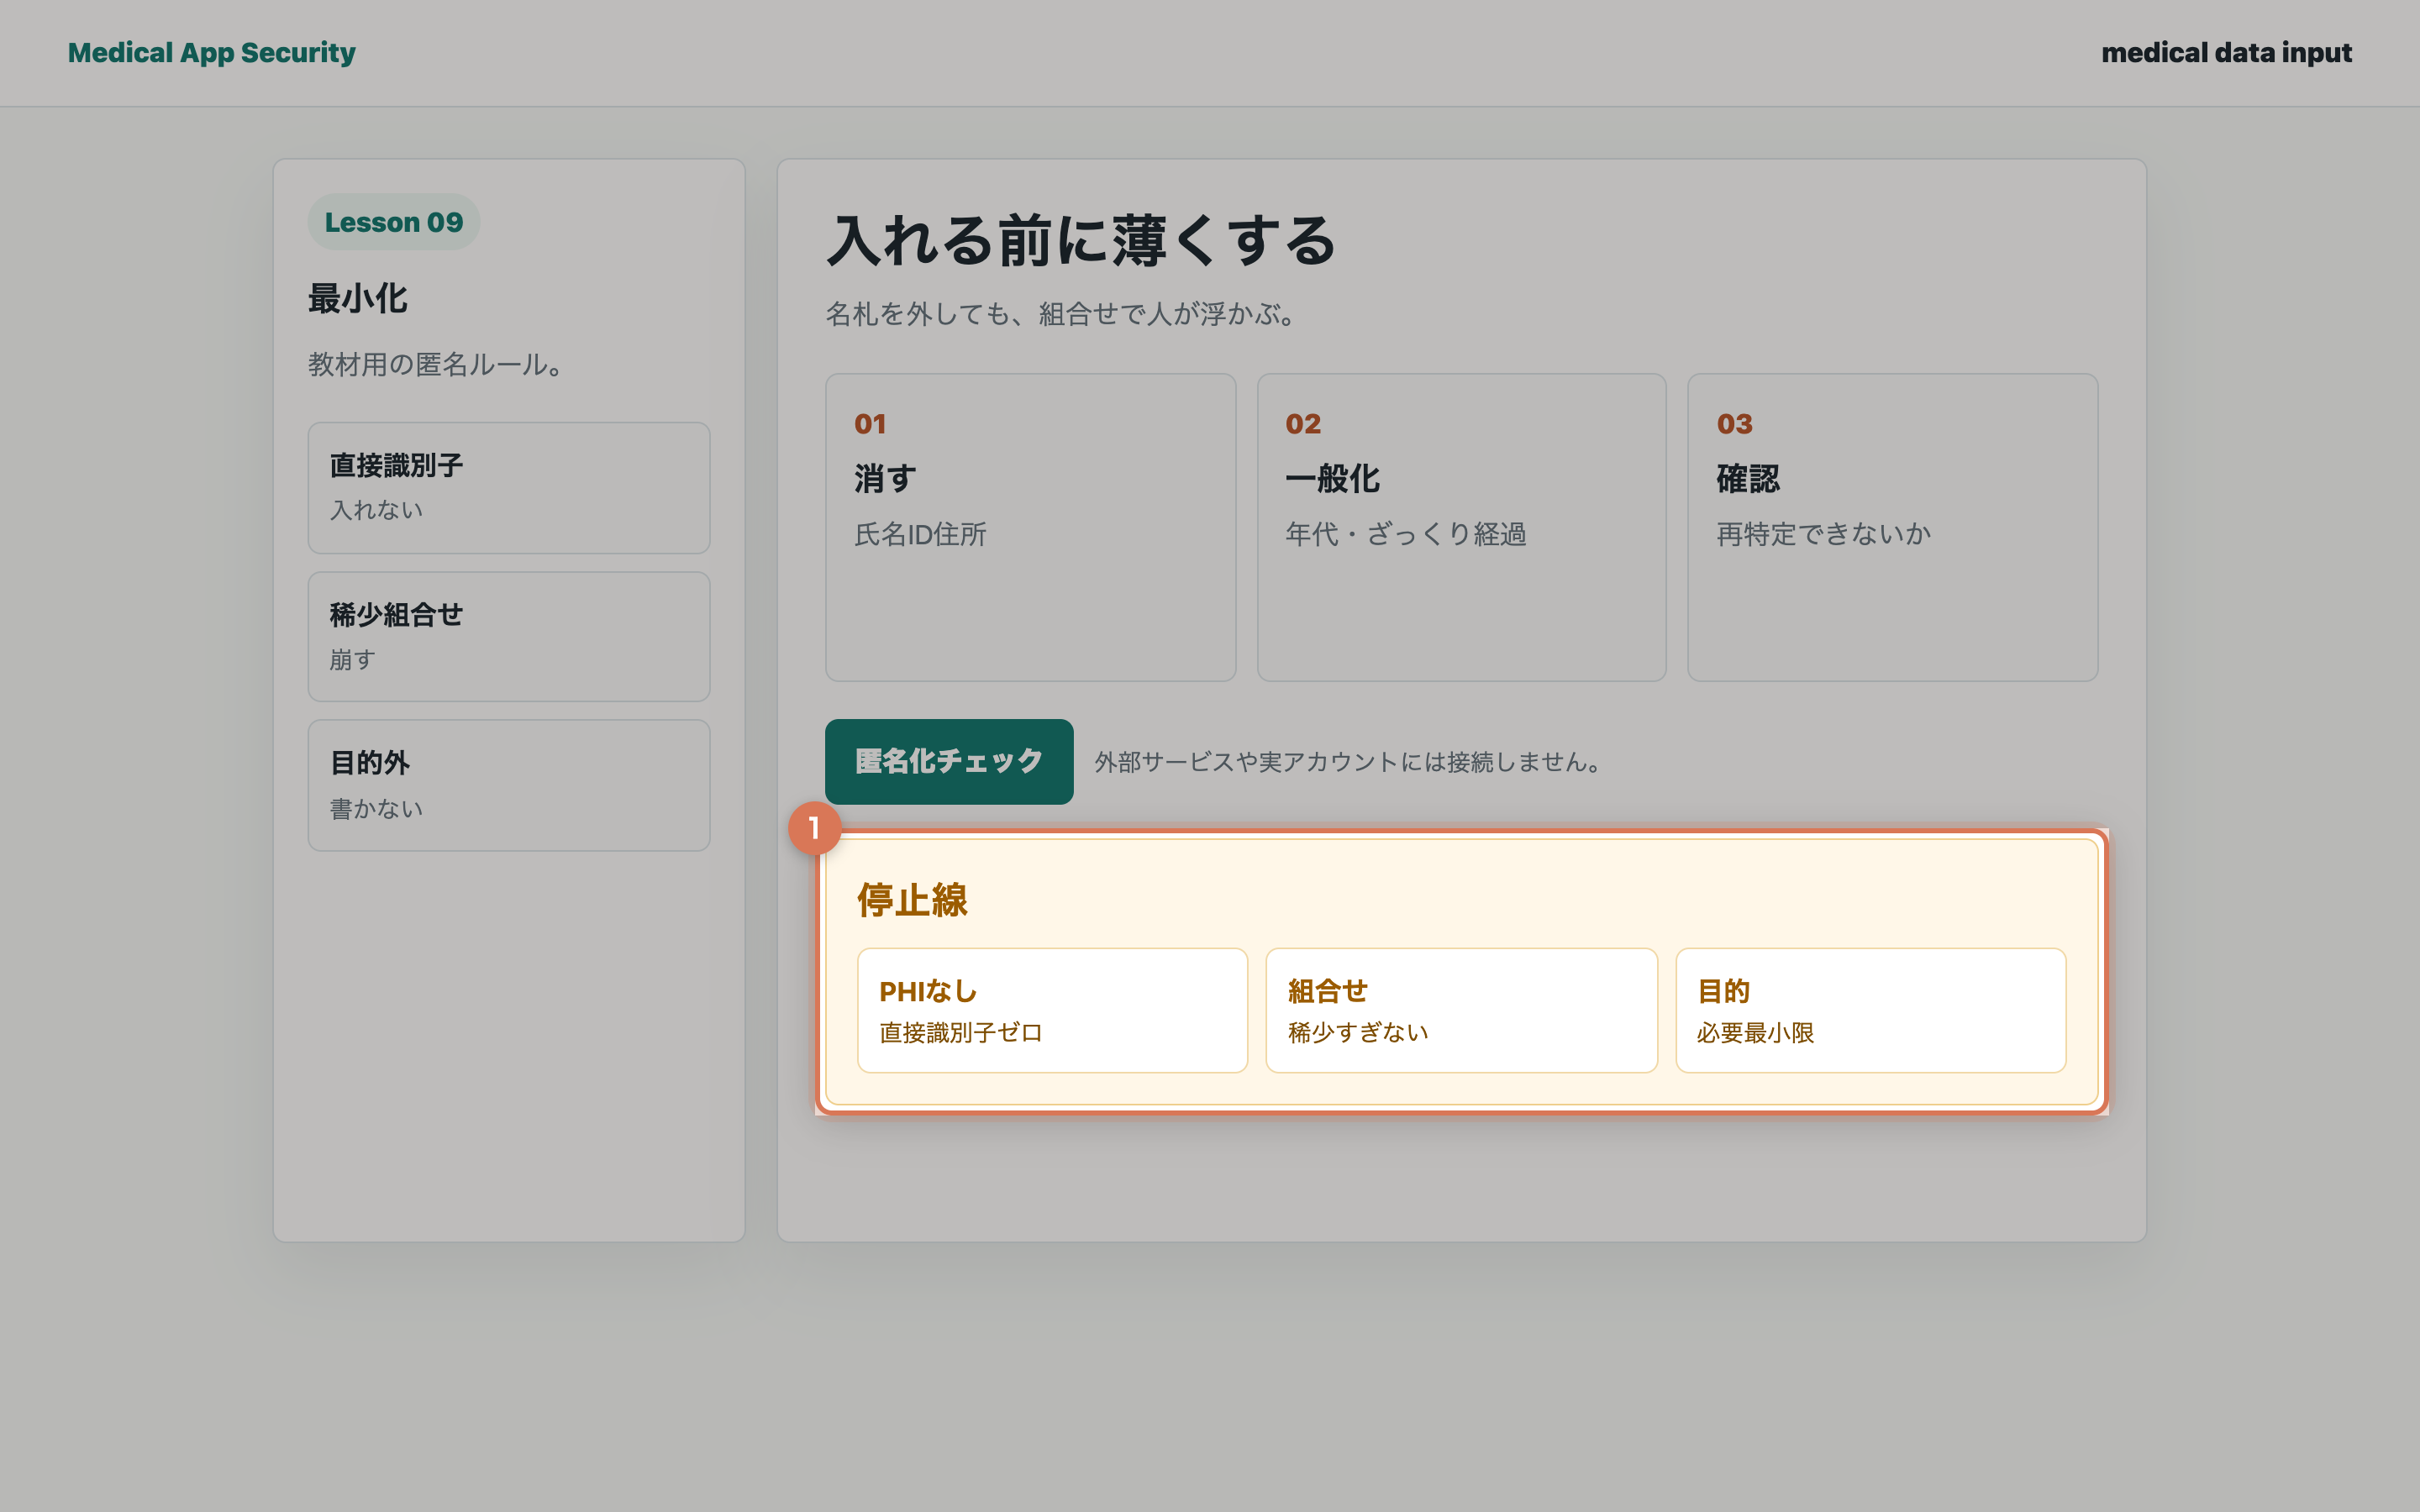Select step card 02 一般化

(x=1461, y=528)
